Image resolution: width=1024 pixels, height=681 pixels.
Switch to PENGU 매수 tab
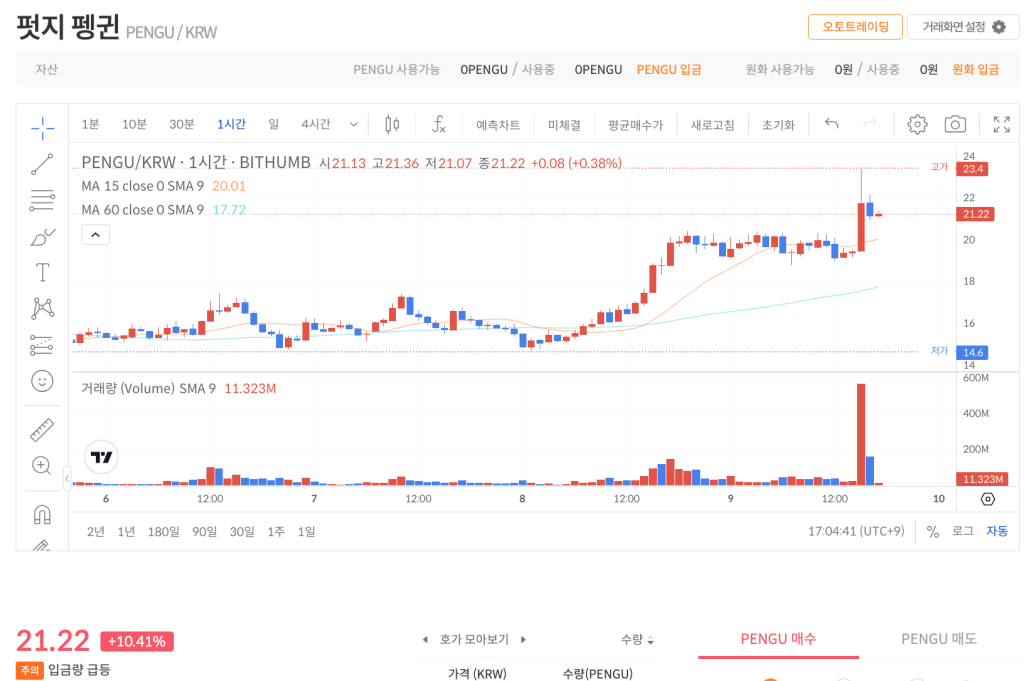pyautogui.click(x=778, y=639)
